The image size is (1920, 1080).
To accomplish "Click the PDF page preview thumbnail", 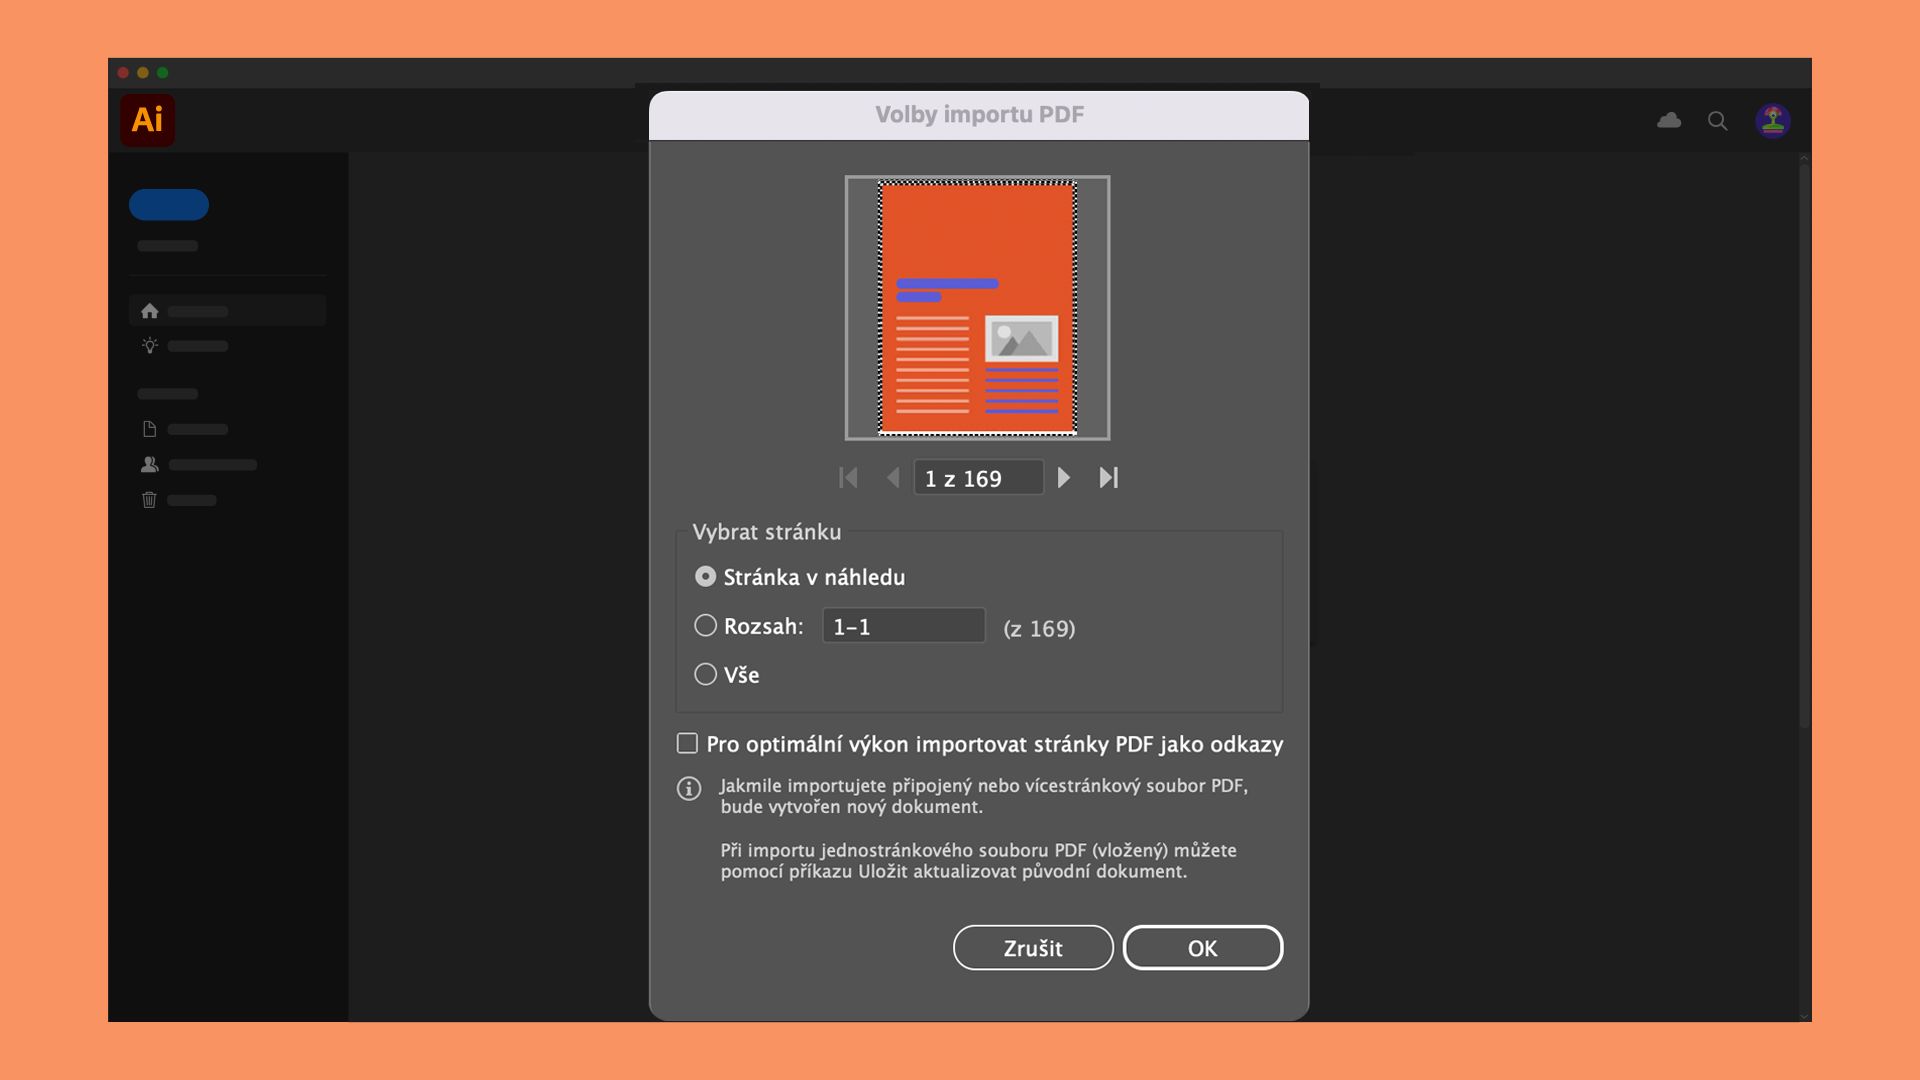I will (977, 306).
